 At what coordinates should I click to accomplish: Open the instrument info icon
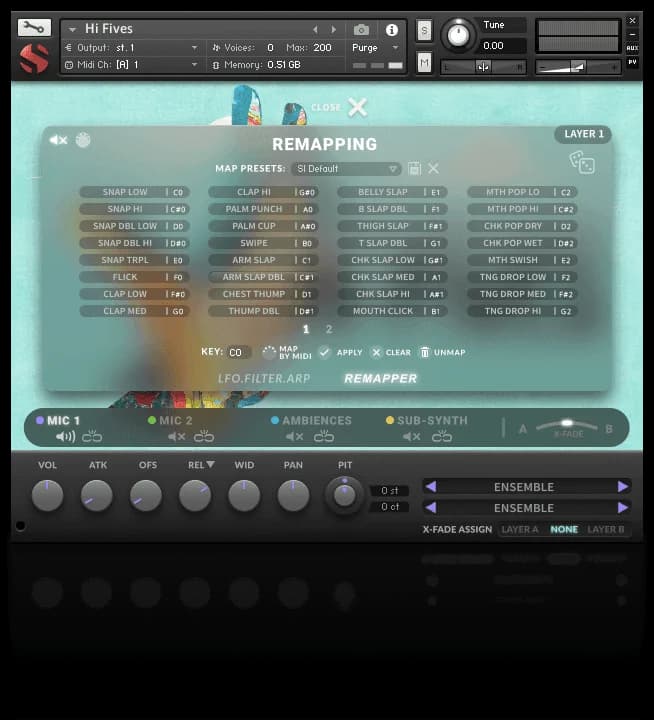pos(391,30)
